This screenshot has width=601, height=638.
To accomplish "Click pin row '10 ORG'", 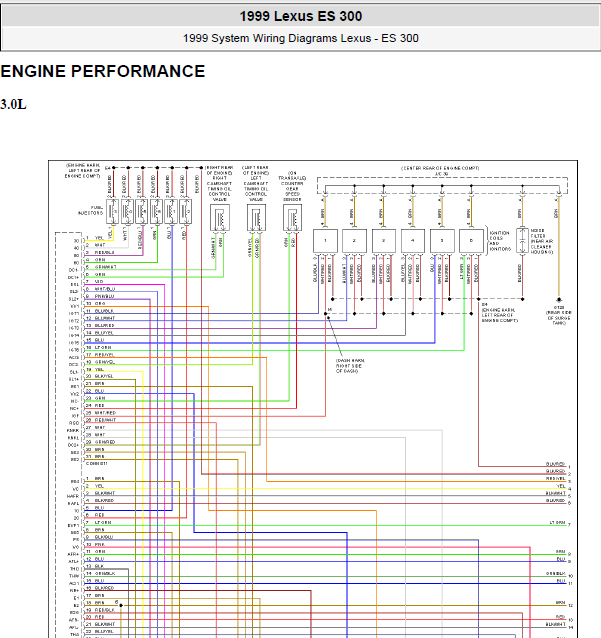I will point(96,304).
